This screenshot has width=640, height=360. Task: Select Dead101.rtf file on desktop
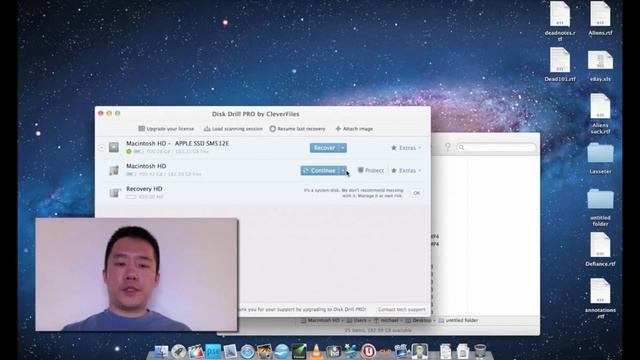coord(560,64)
